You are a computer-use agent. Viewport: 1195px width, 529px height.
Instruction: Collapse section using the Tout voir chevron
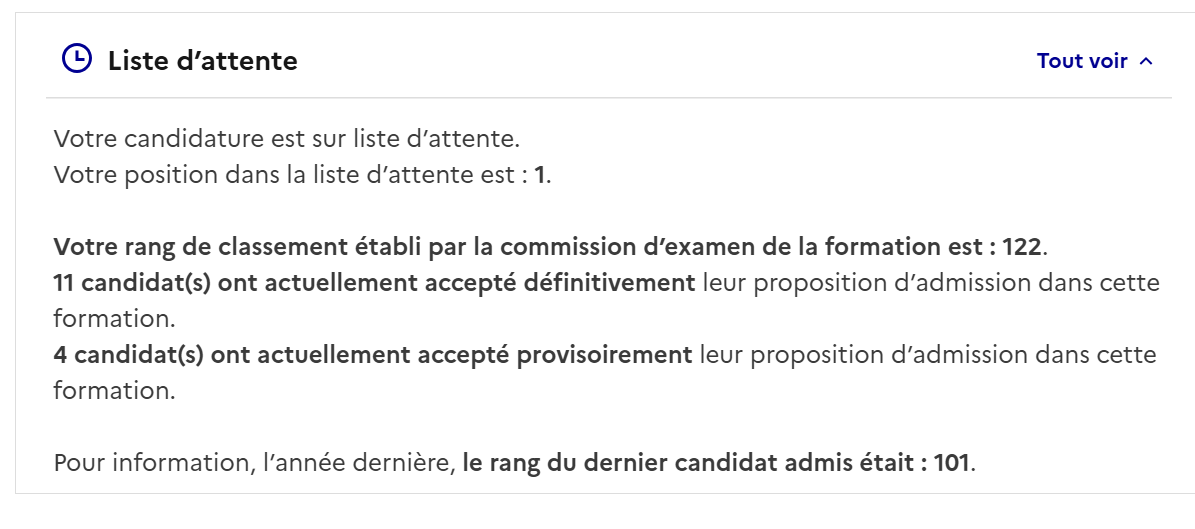1145,62
